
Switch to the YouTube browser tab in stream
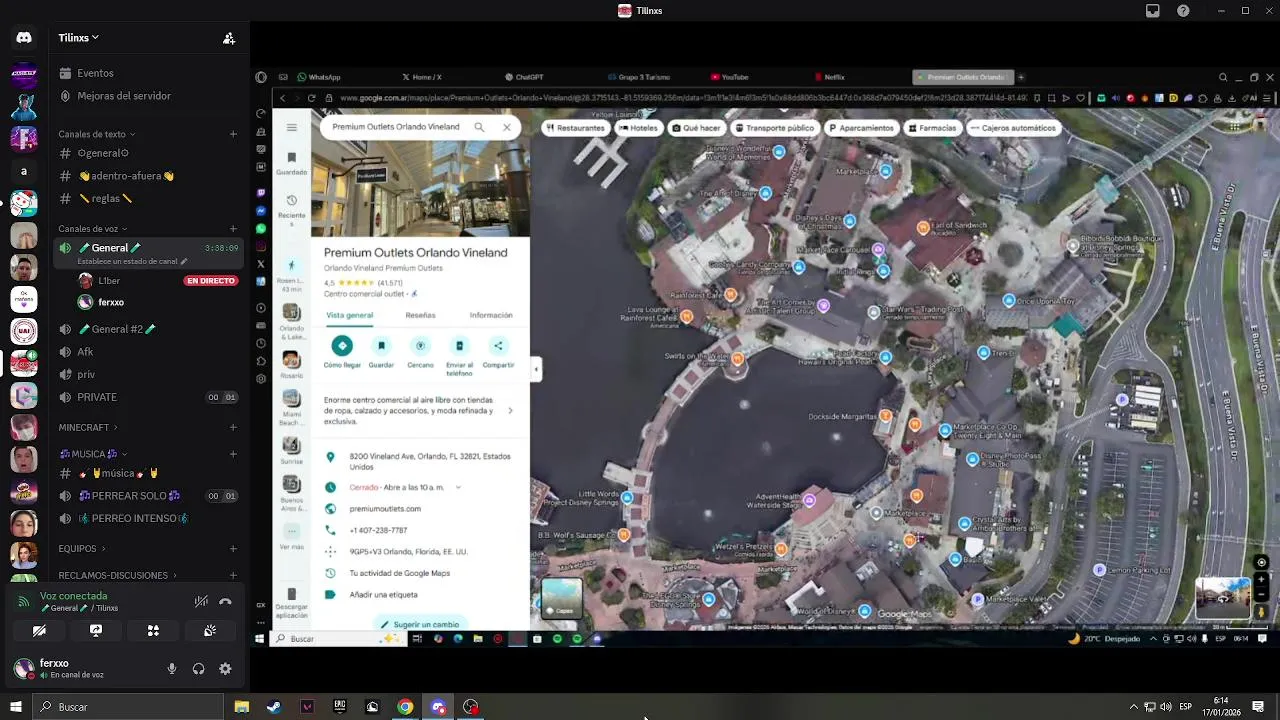pos(730,77)
